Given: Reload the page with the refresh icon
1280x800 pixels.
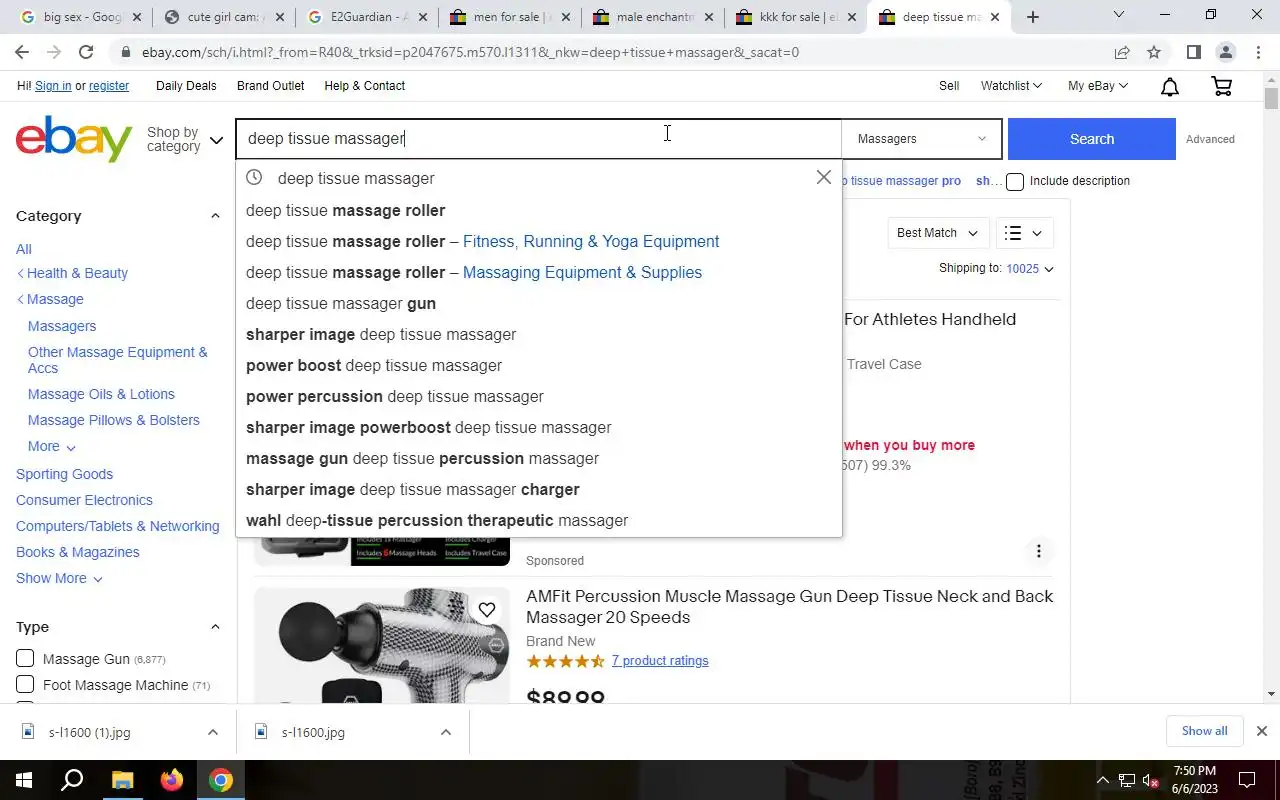Looking at the screenshot, I should click(x=86, y=52).
